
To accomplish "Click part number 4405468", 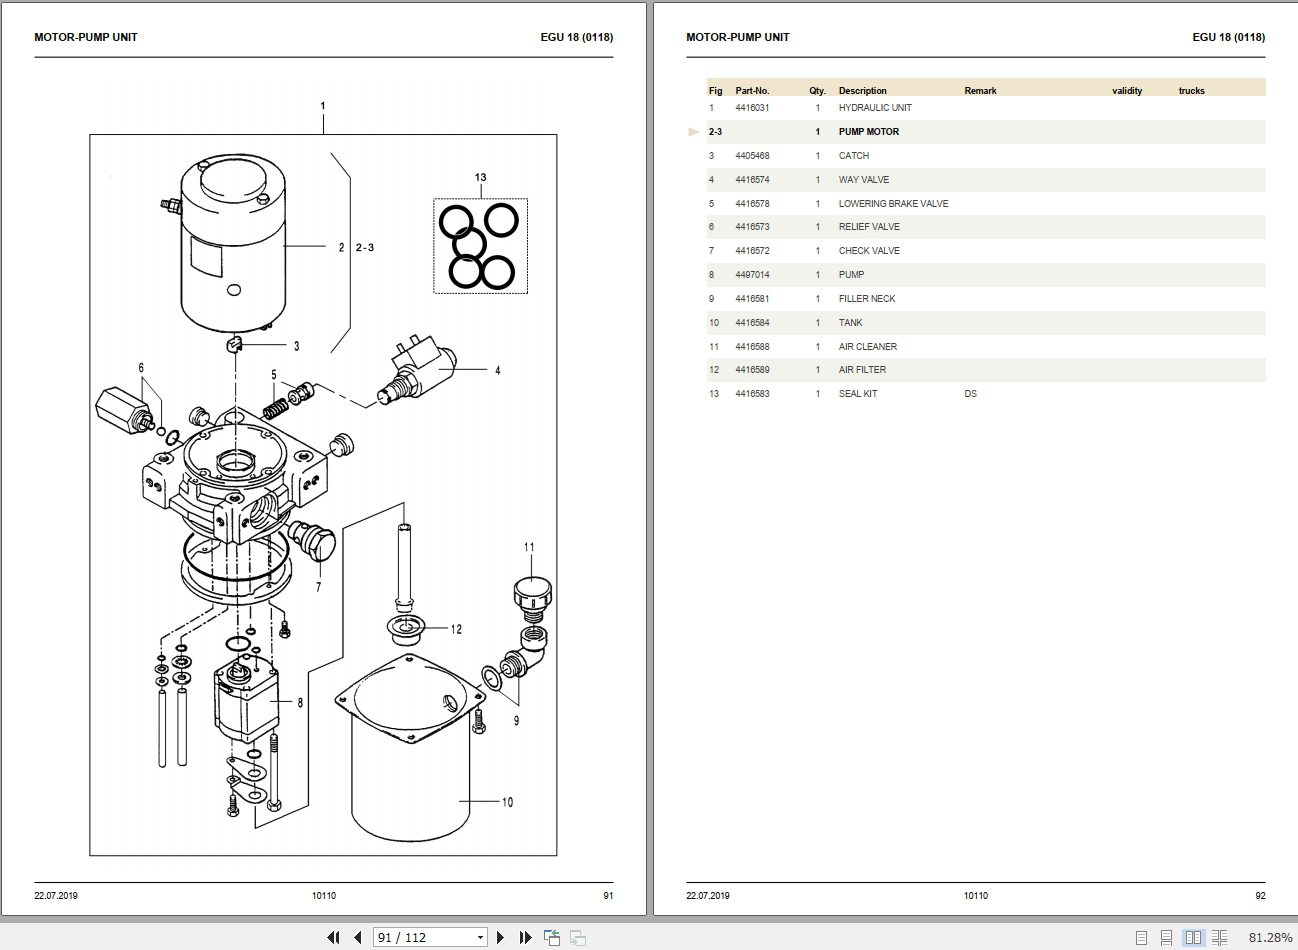I will [752, 156].
